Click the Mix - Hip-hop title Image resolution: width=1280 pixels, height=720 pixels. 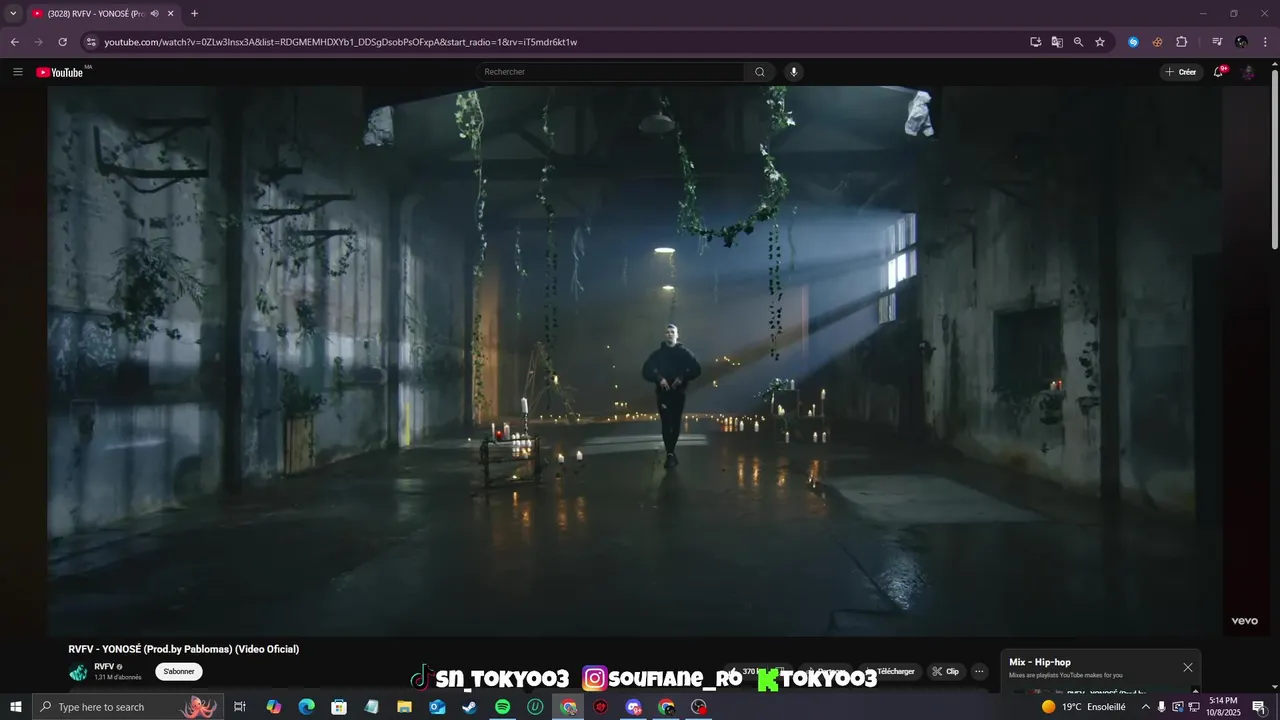[x=1040, y=662]
